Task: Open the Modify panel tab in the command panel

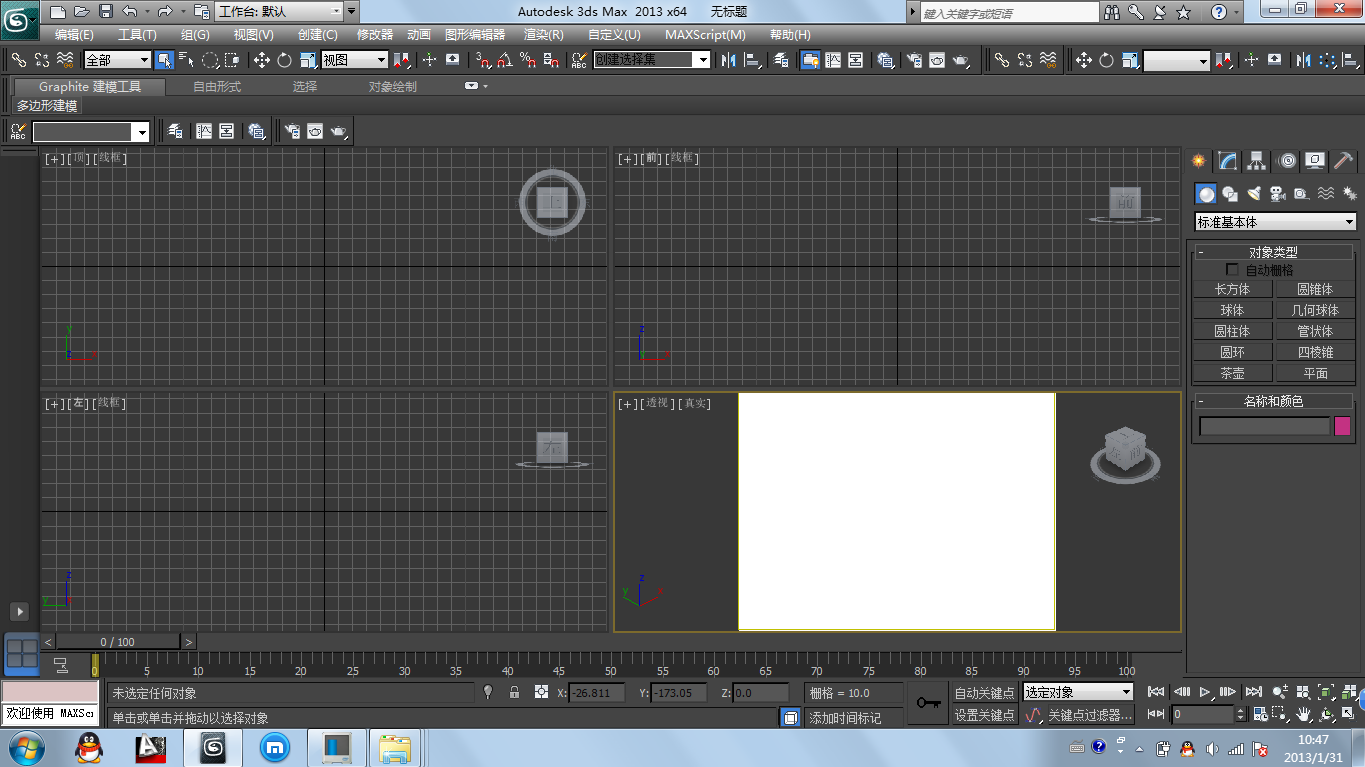Action: 1228,161
